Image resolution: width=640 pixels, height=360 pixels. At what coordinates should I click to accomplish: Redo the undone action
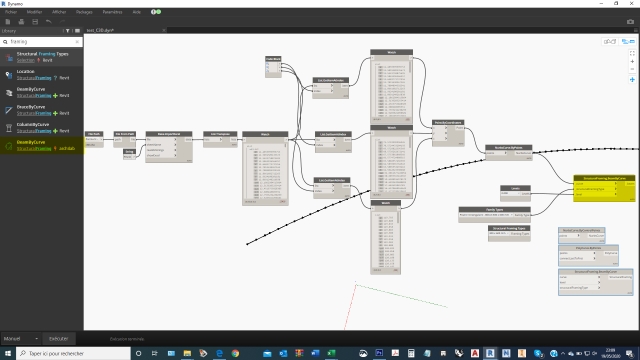[62, 22]
